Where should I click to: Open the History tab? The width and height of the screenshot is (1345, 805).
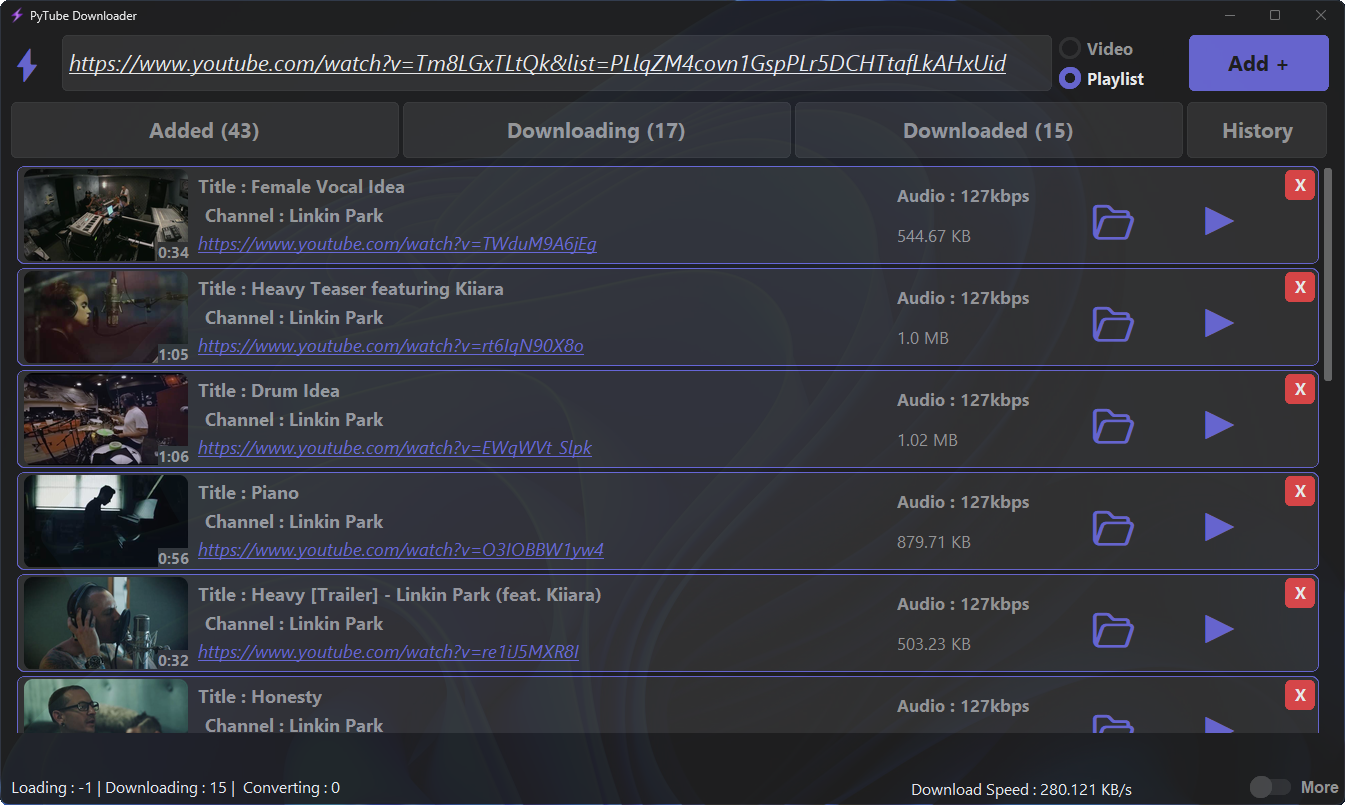(1257, 130)
